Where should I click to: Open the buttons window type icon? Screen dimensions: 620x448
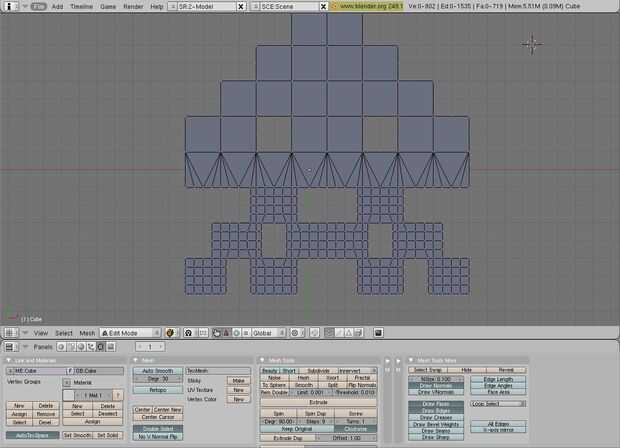coord(9,347)
